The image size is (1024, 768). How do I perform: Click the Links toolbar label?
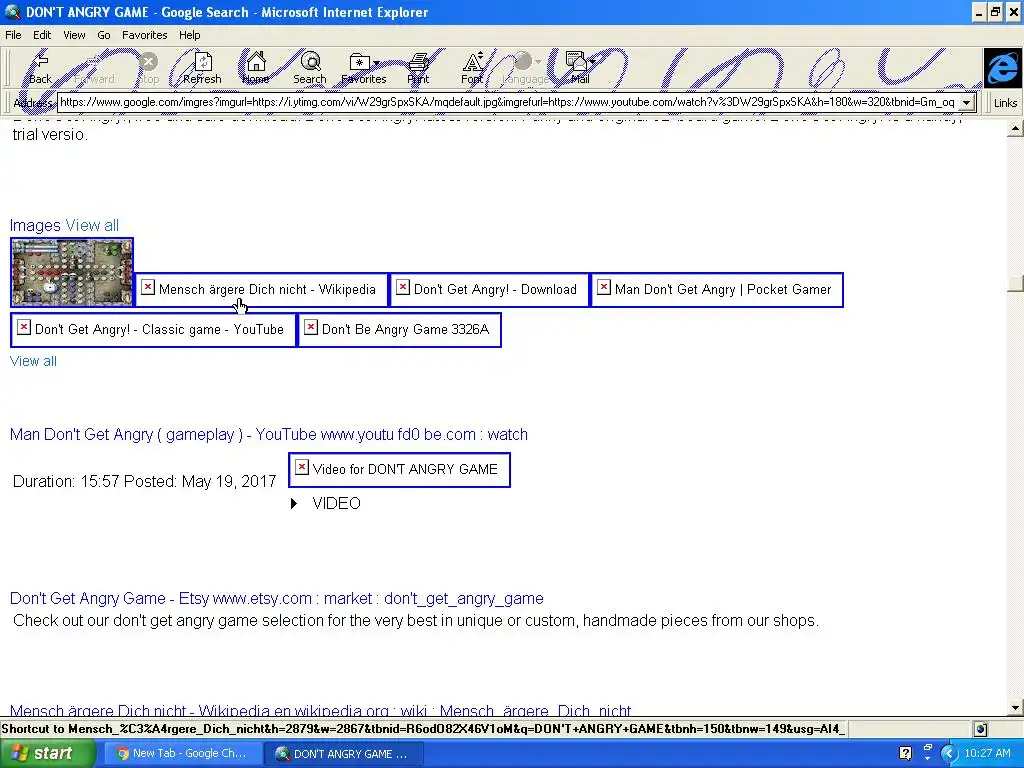tap(1005, 103)
